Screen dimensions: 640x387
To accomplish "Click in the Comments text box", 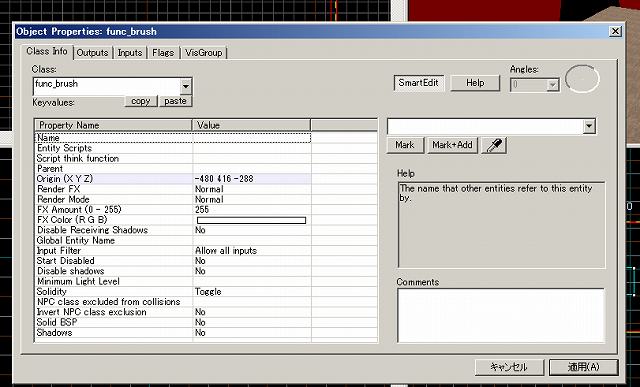I will (501, 316).
